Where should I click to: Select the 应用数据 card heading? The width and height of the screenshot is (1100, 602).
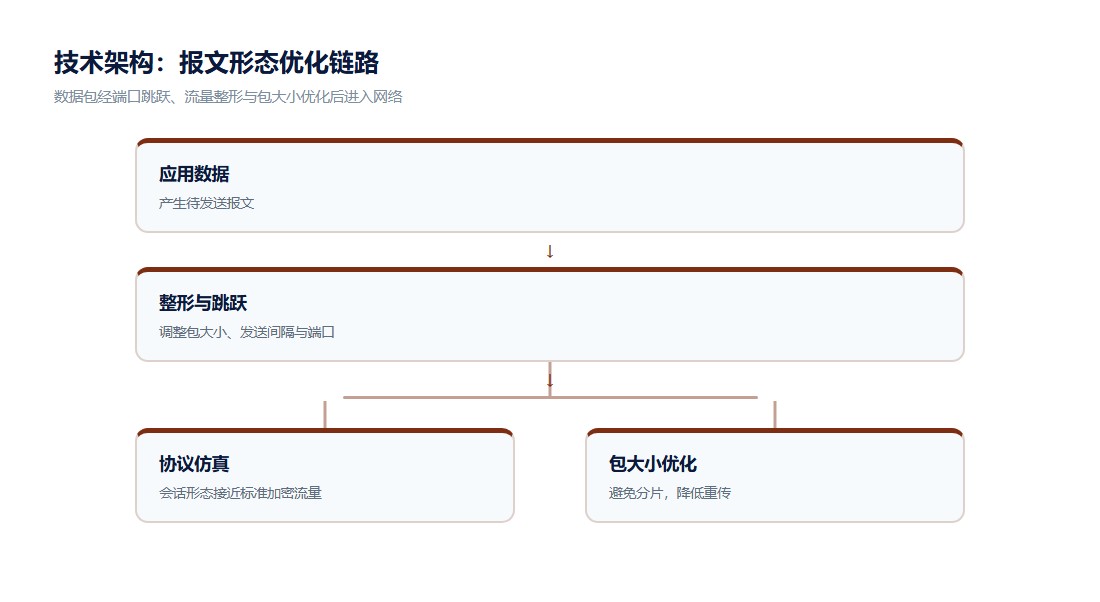point(194,174)
